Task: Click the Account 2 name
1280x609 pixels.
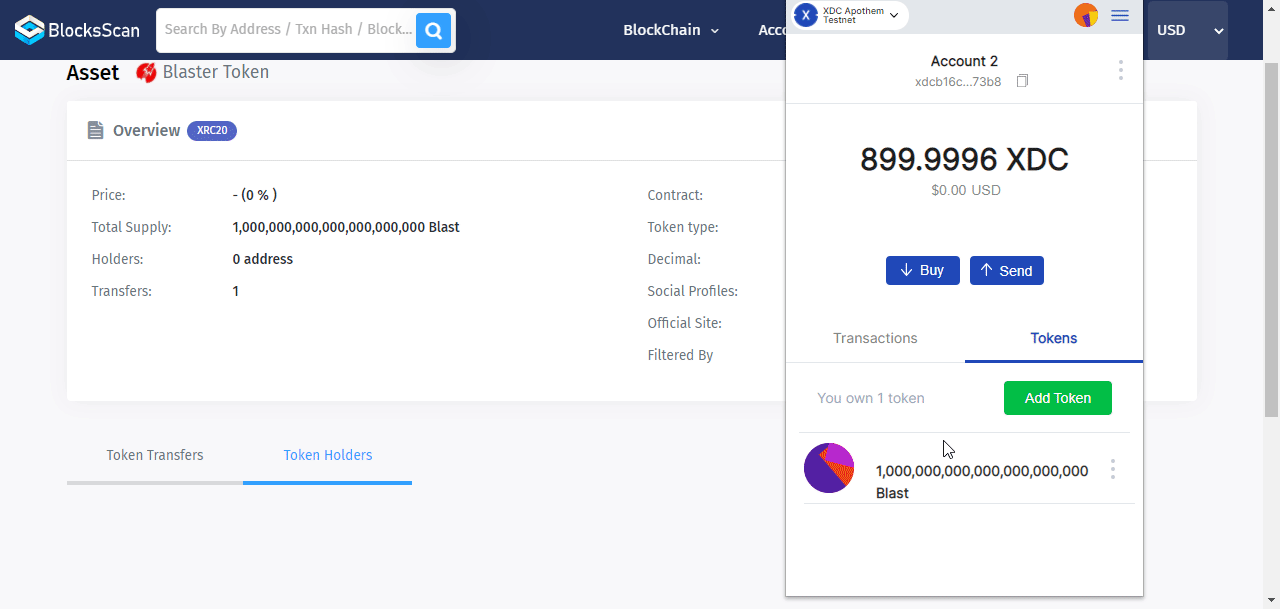Action: coord(964,61)
